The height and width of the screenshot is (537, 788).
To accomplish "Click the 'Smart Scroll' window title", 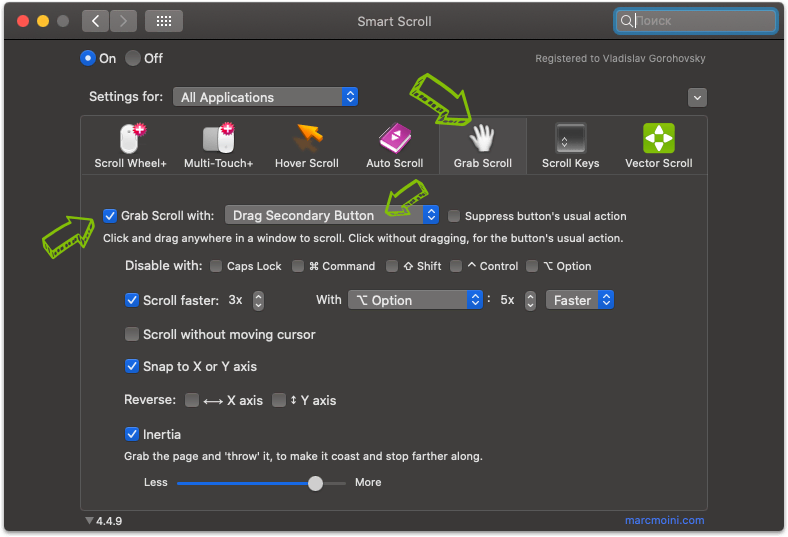I will pyautogui.click(x=395, y=22).
